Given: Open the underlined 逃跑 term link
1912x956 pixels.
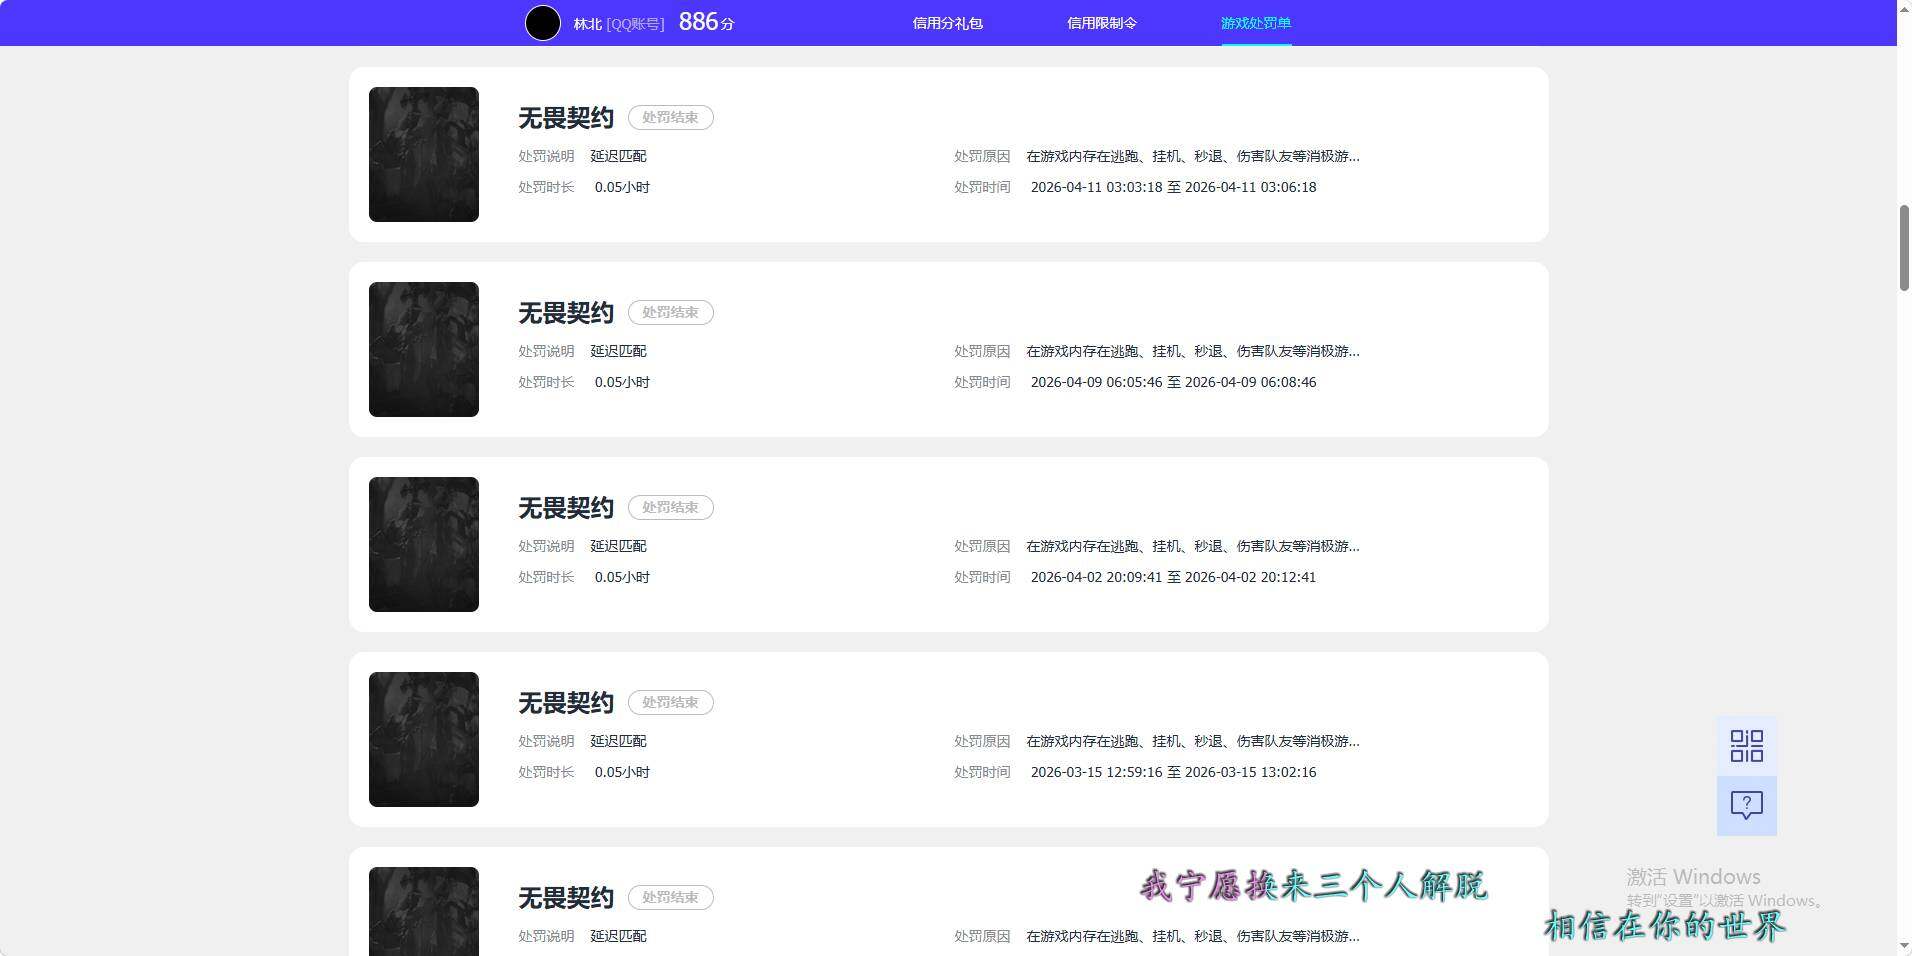Looking at the screenshot, I should click(1130, 156).
